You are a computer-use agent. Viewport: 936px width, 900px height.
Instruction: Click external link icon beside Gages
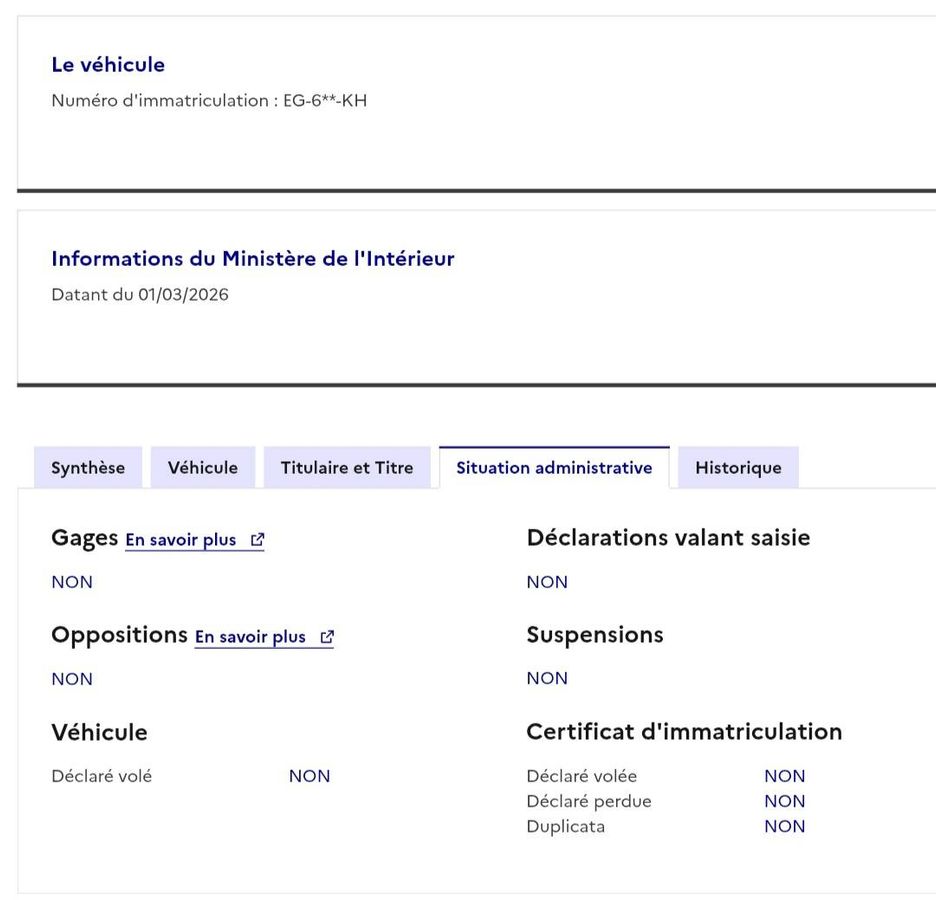click(258, 540)
